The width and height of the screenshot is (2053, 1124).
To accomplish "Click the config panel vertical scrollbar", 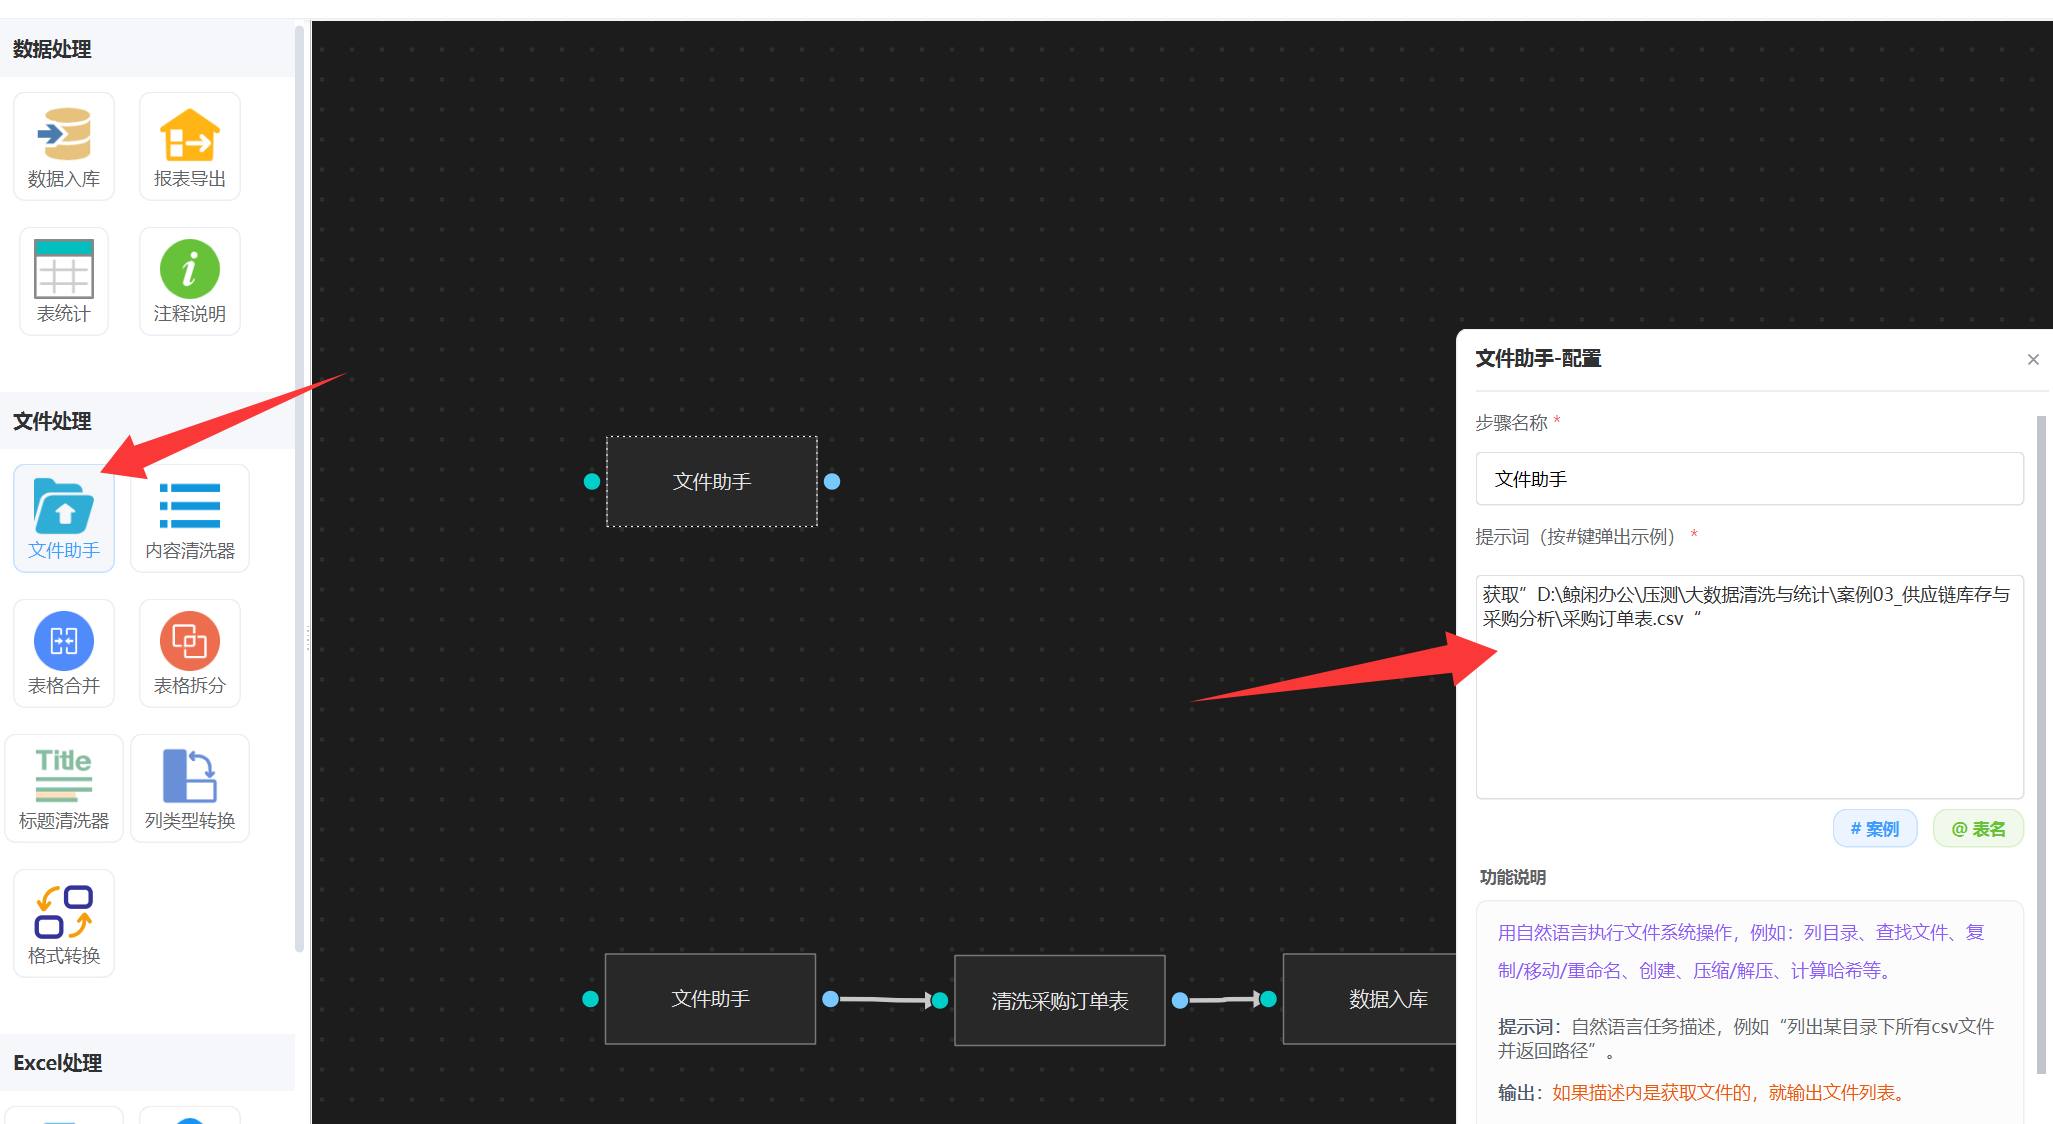I will click(2041, 745).
